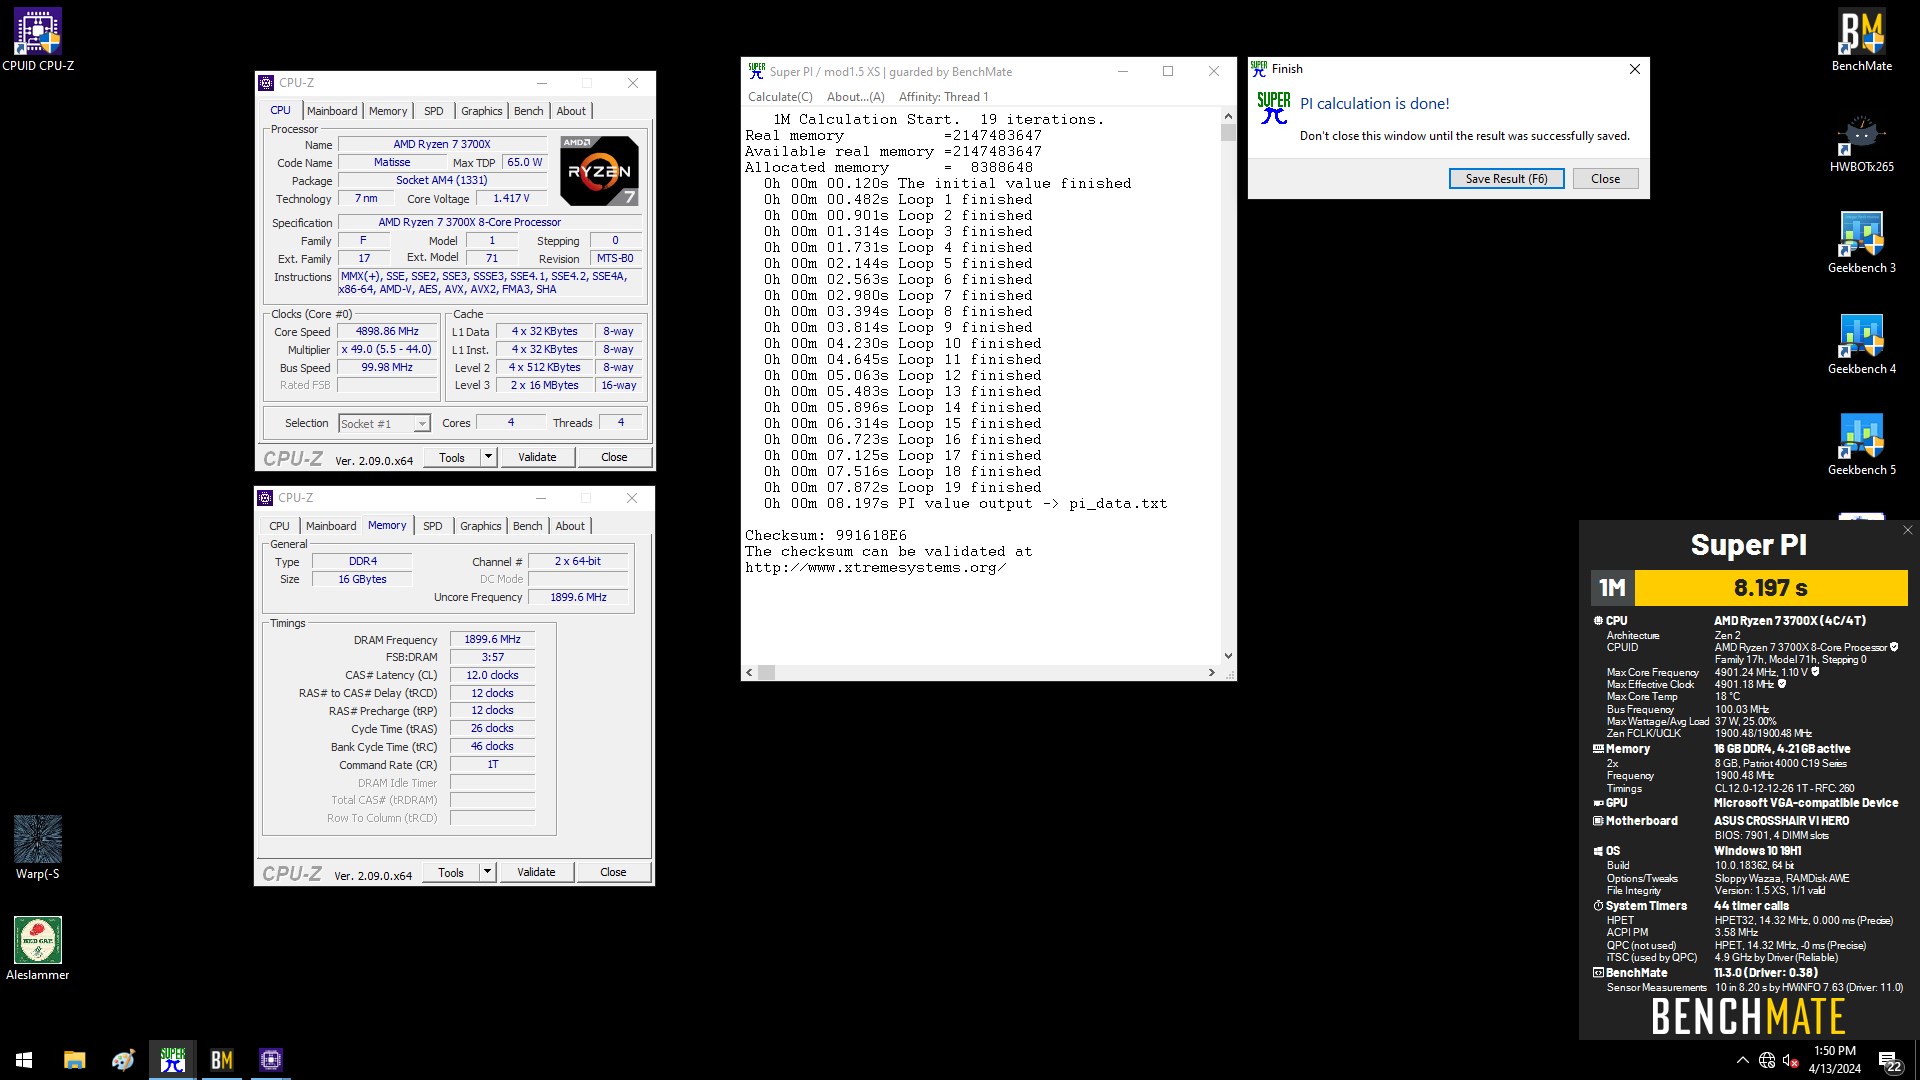Image resolution: width=1920 pixels, height=1080 pixels.
Task: Minimize the Super PI window
Action: (x=1122, y=71)
